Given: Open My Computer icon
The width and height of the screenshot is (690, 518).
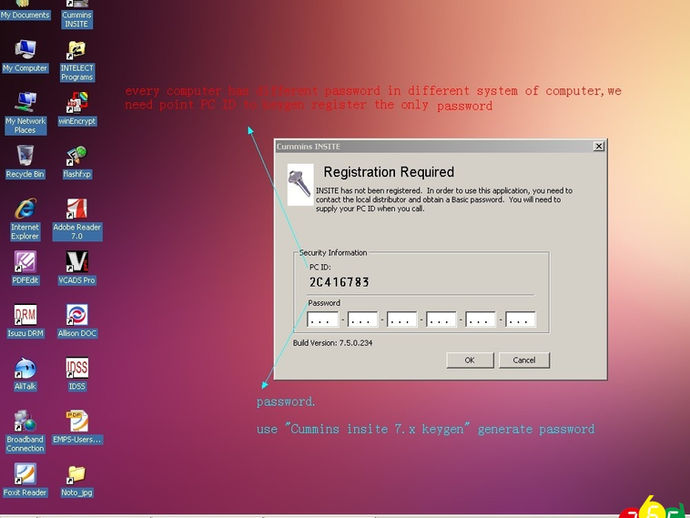Looking at the screenshot, I should [x=25, y=56].
